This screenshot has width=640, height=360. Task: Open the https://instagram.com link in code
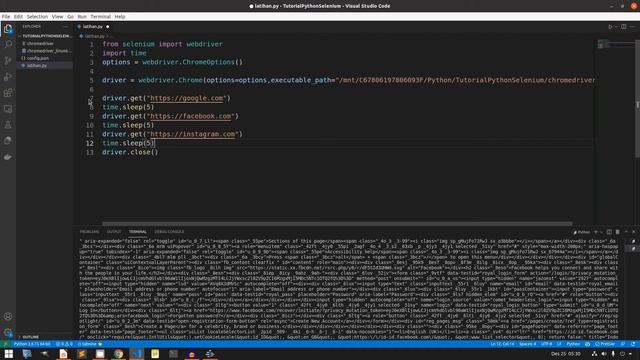point(193,134)
